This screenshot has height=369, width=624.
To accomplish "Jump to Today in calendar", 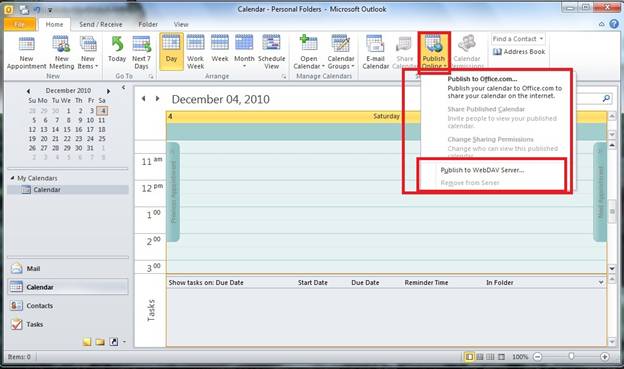I will 117,49.
